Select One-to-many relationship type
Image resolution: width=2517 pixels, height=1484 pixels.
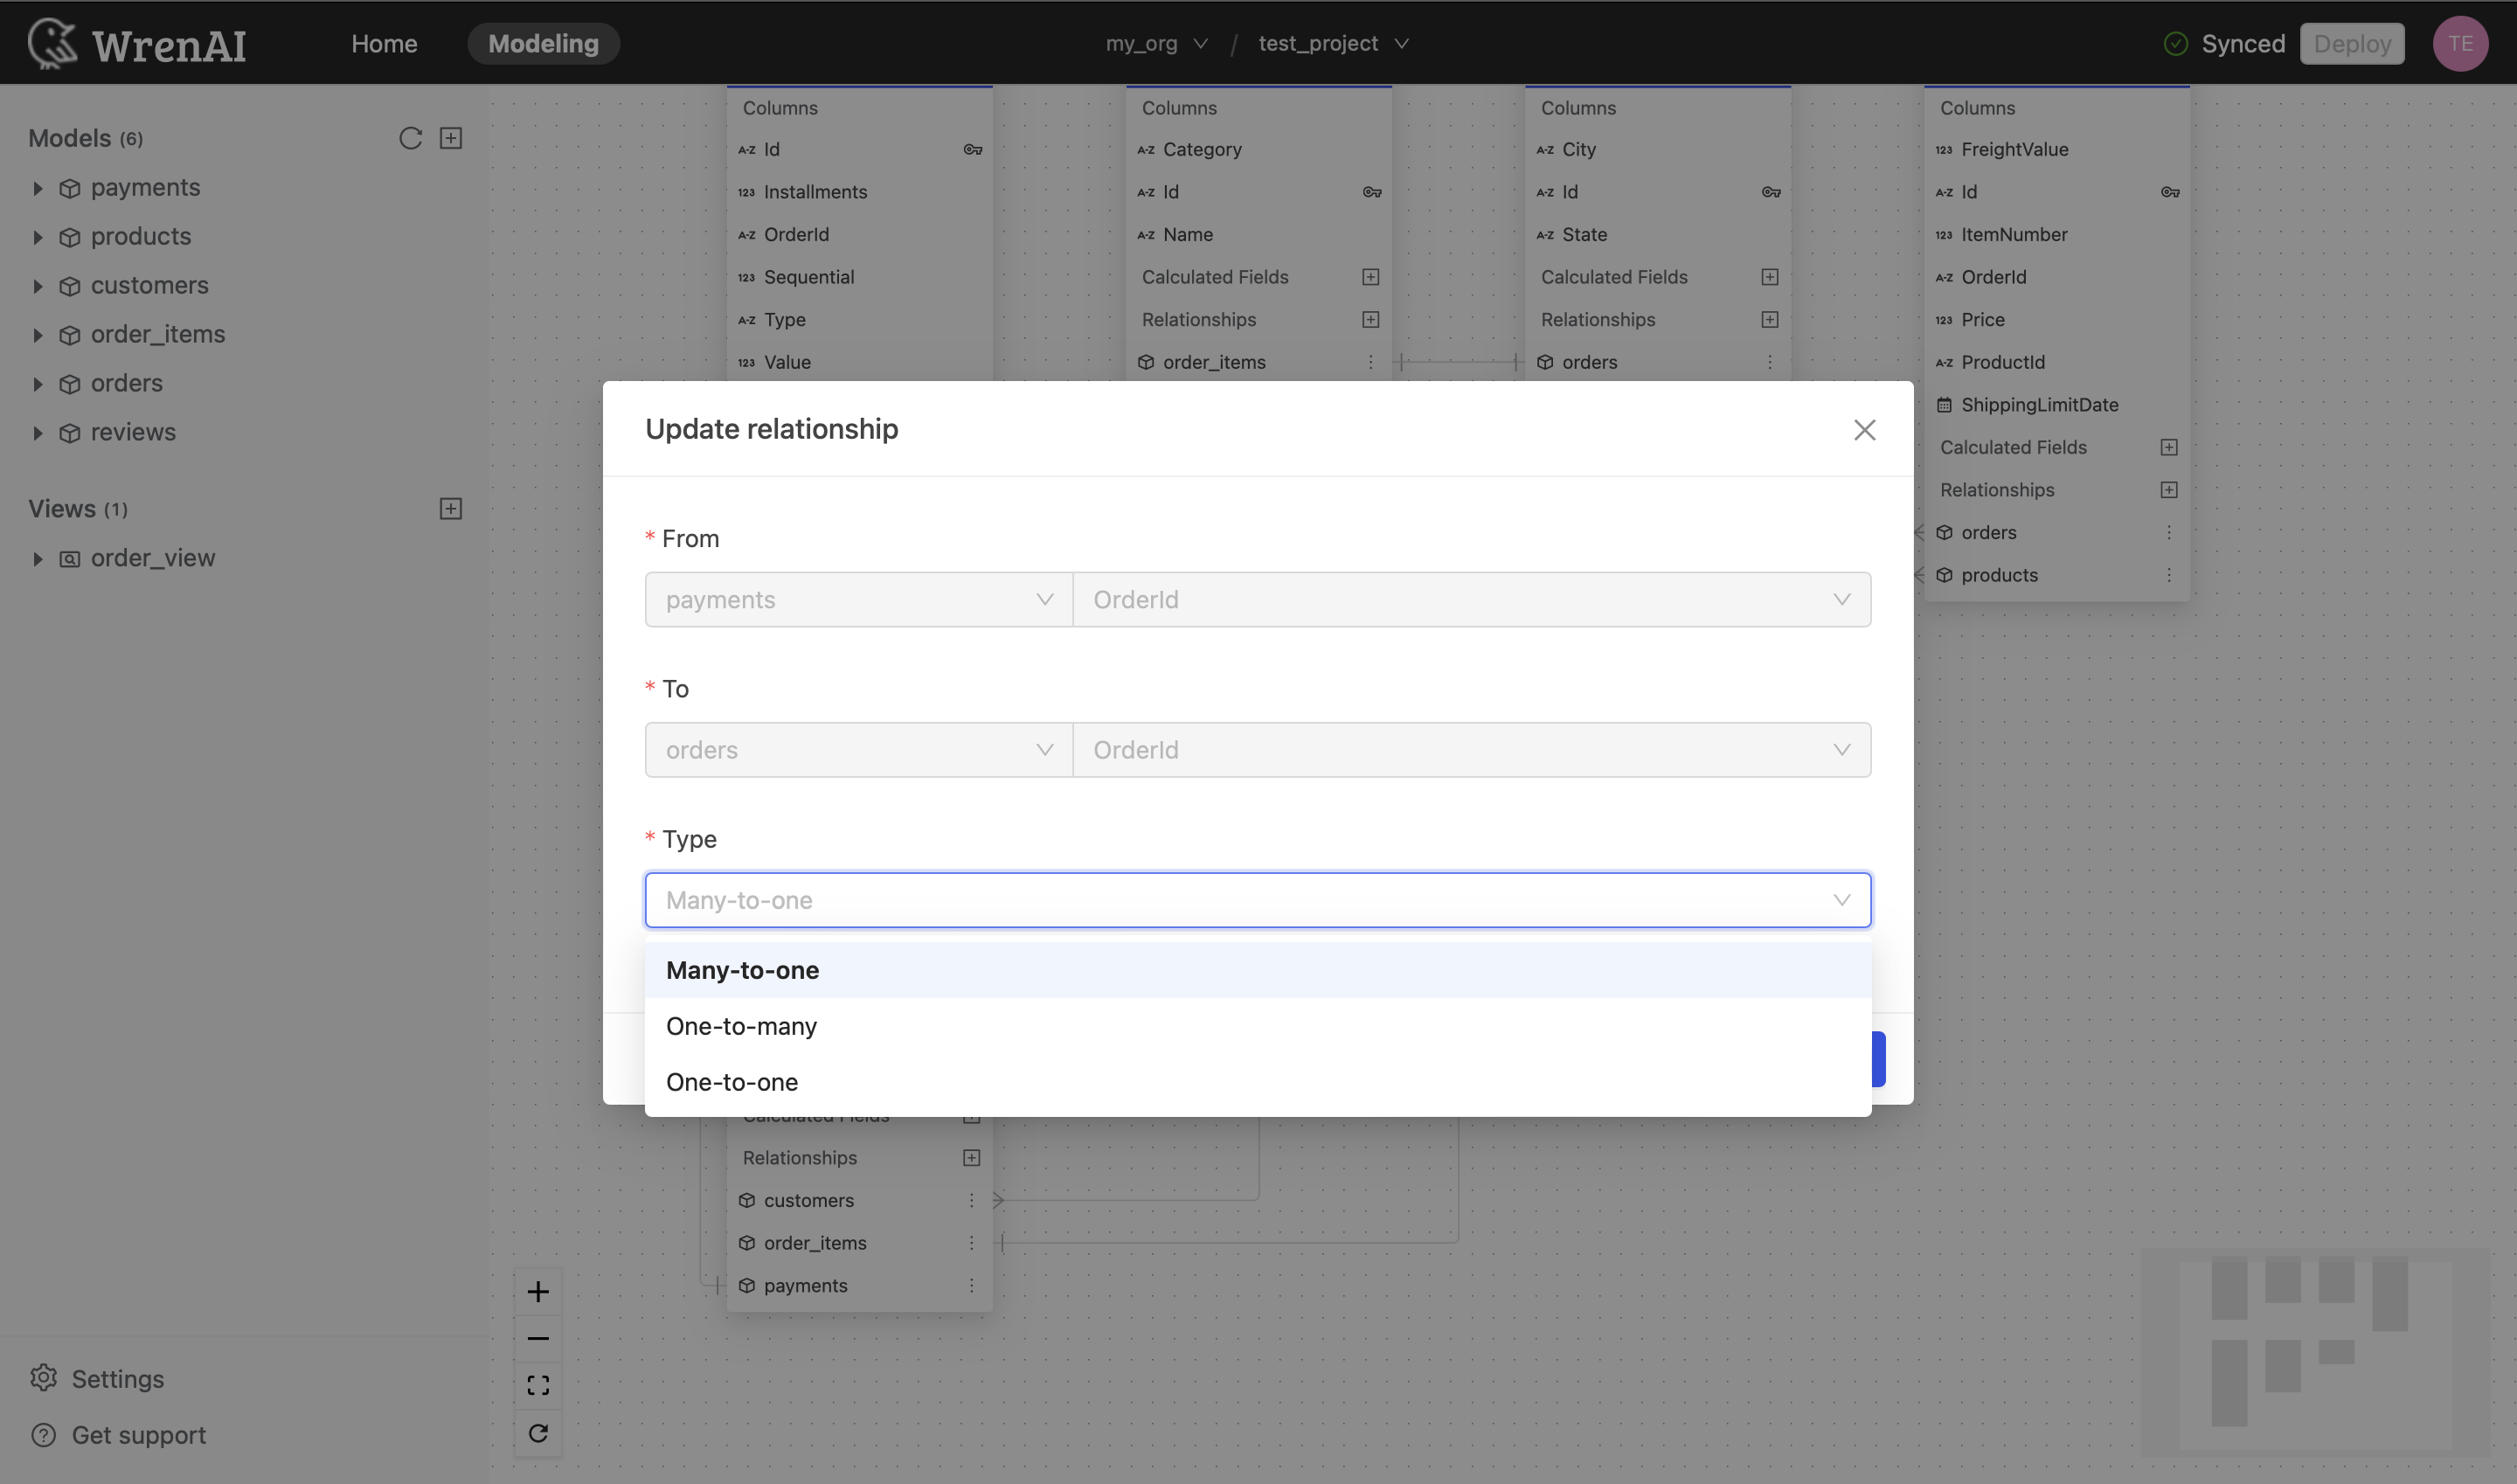tap(1258, 1026)
